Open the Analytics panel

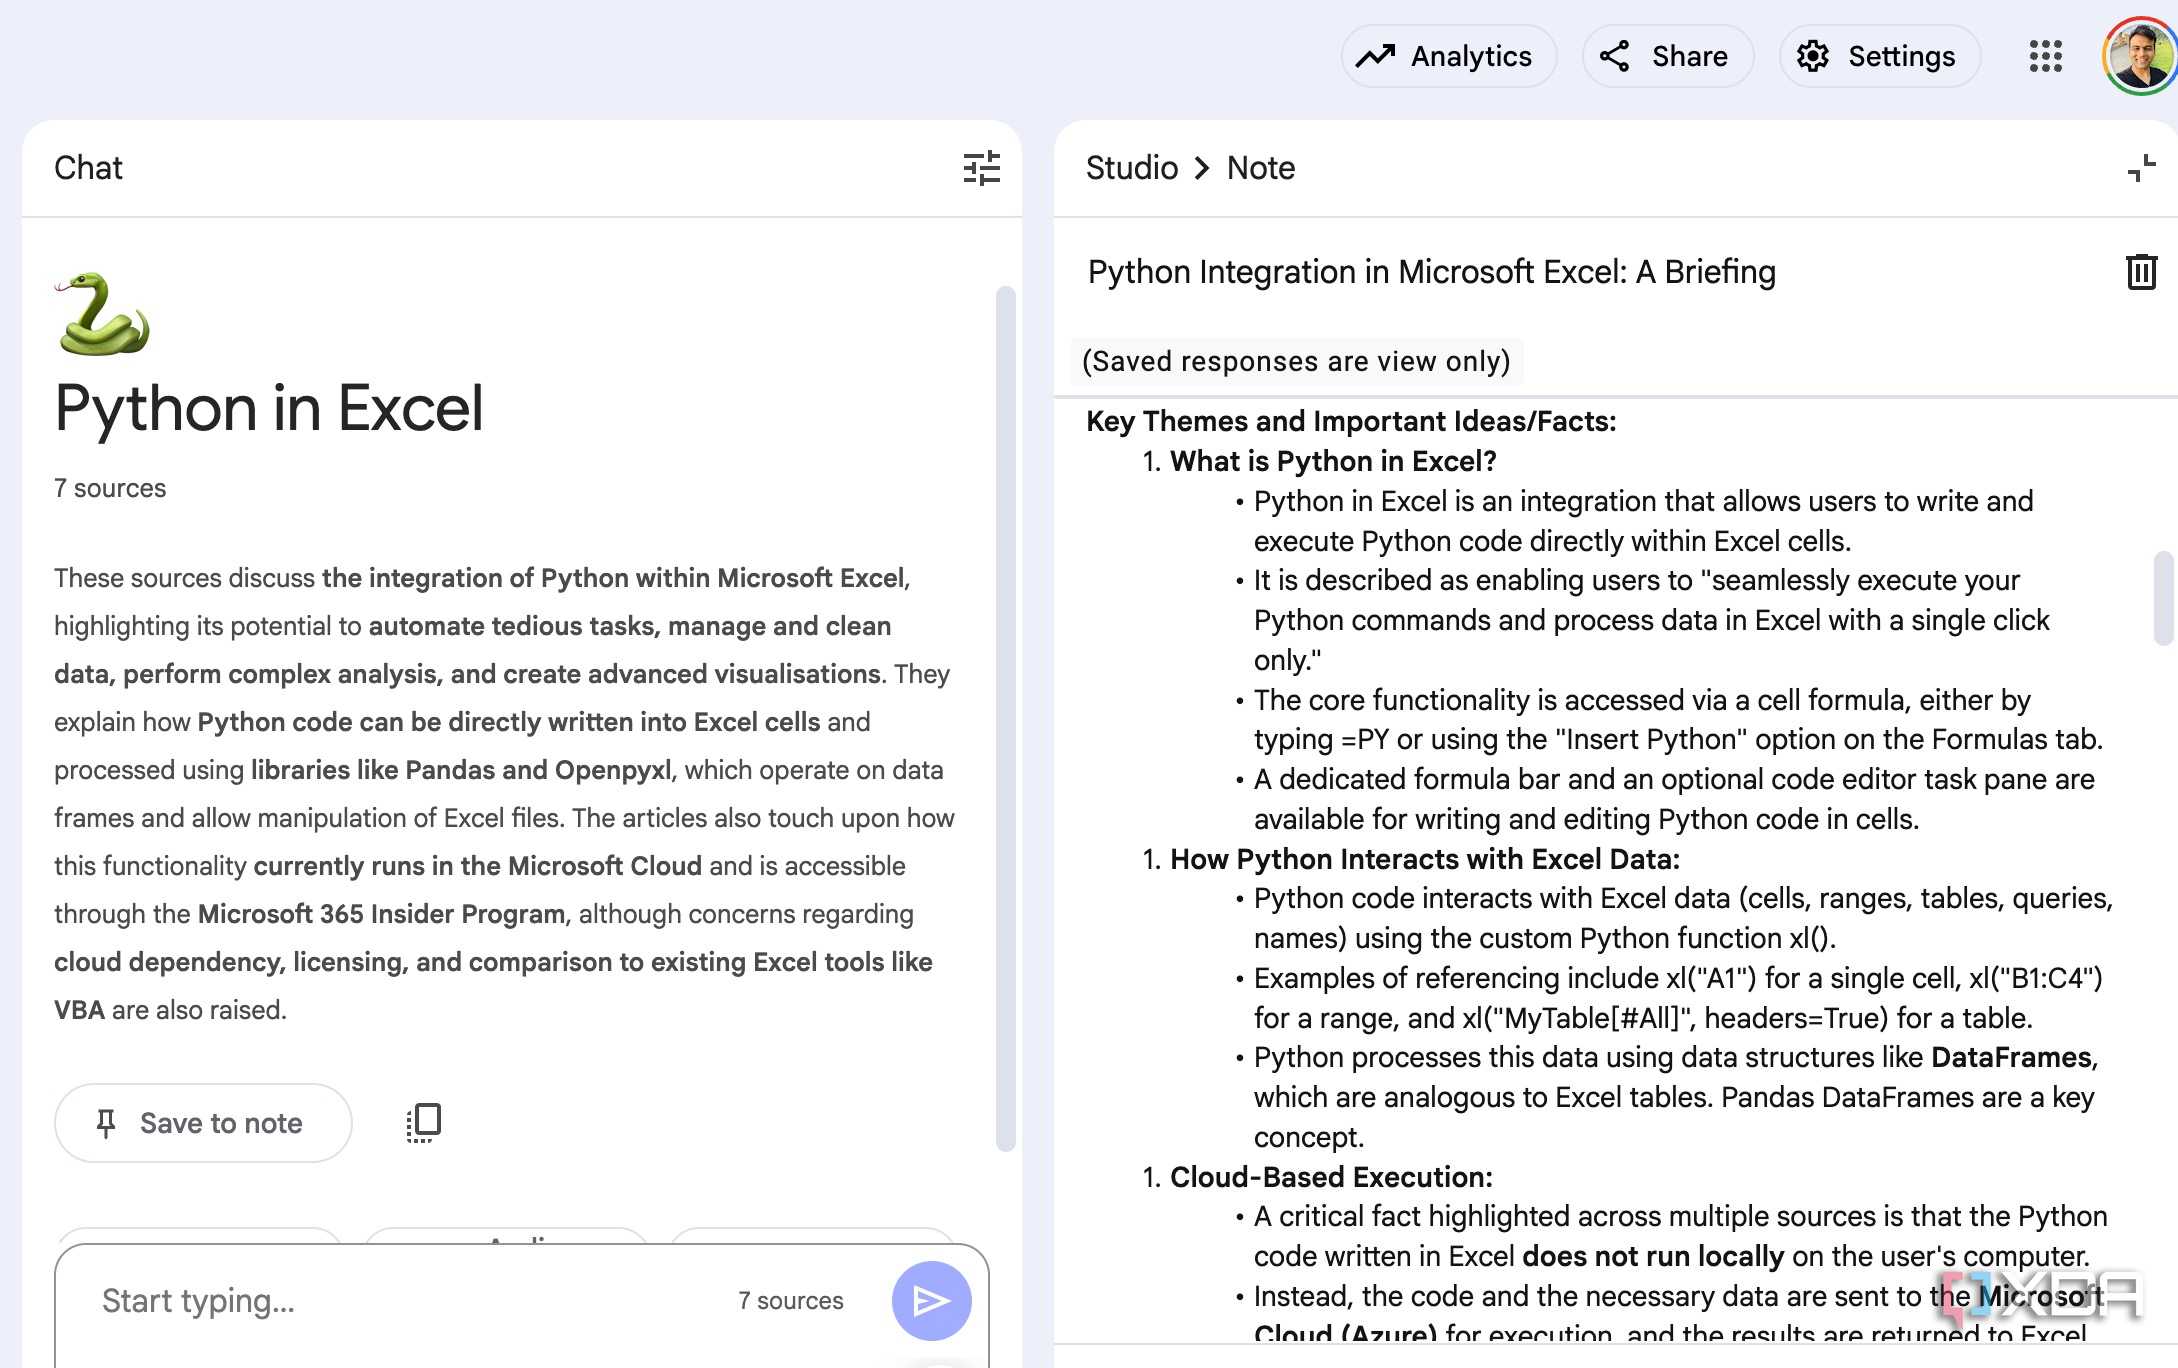click(1447, 56)
